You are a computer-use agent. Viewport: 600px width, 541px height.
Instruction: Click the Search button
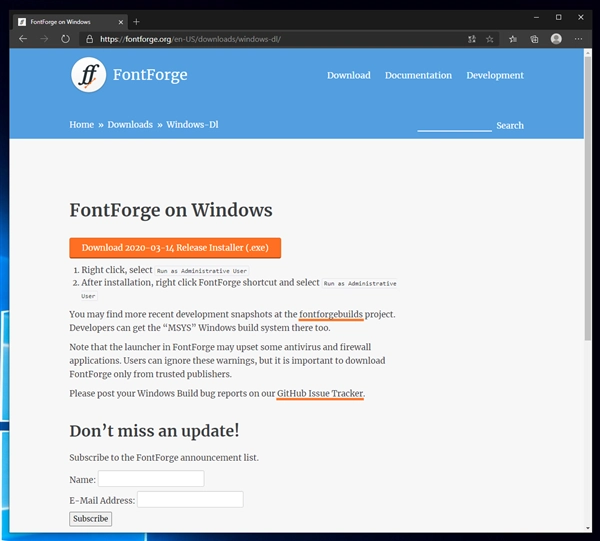coord(510,125)
